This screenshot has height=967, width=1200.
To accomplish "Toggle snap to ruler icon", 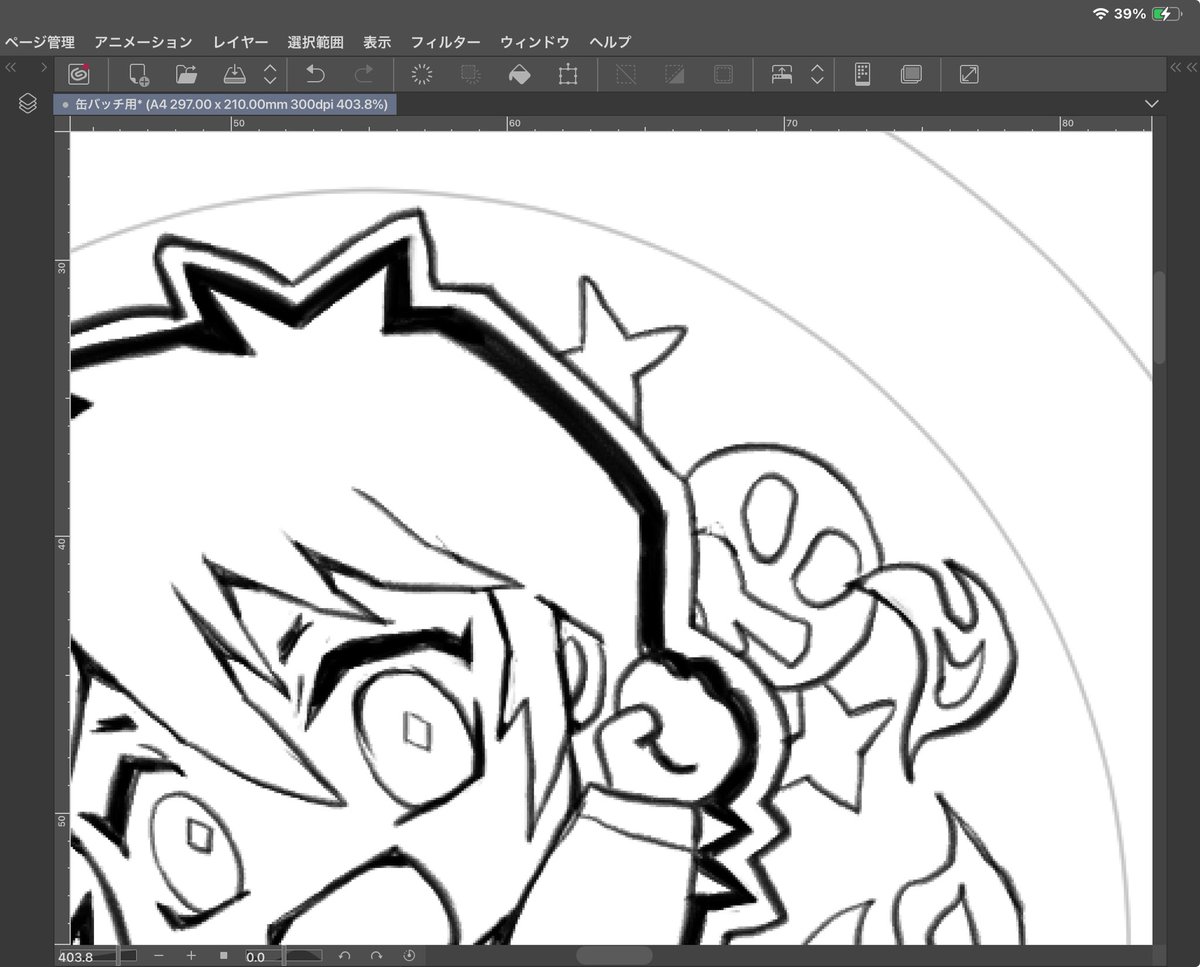I will point(782,74).
